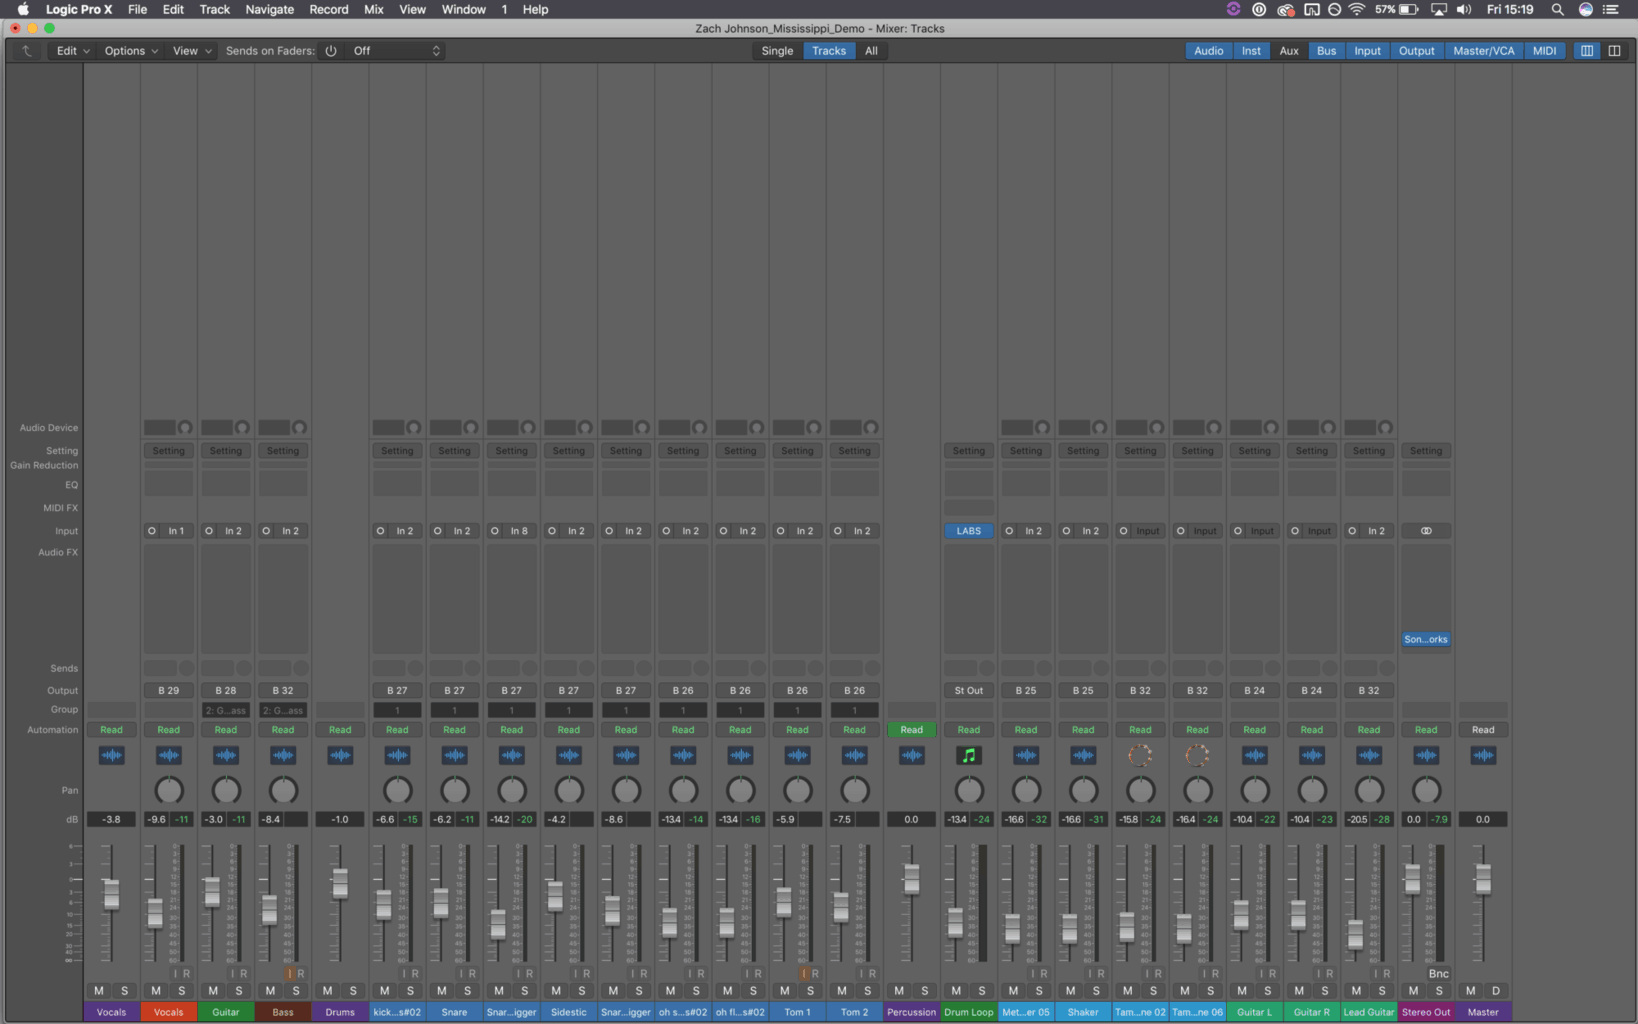Switch to the All tab
Viewport: 1638px width, 1024px height.
[871, 50]
